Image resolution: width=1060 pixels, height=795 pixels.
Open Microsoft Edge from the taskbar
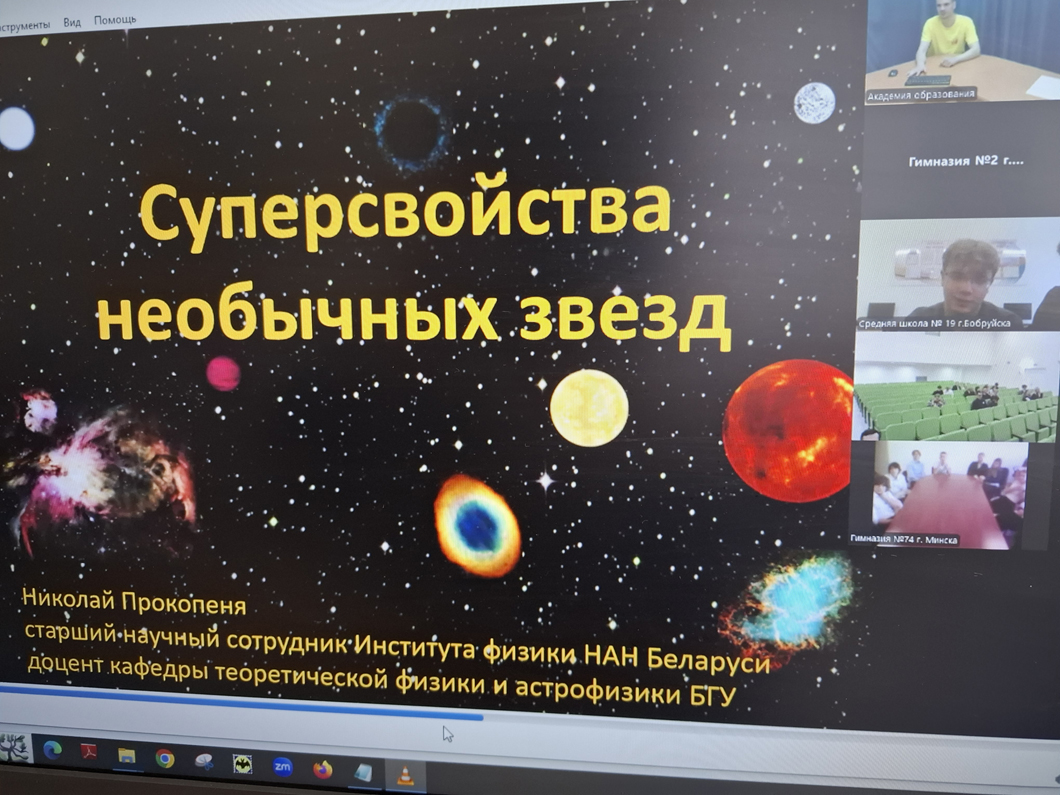(x=52, y=750)
